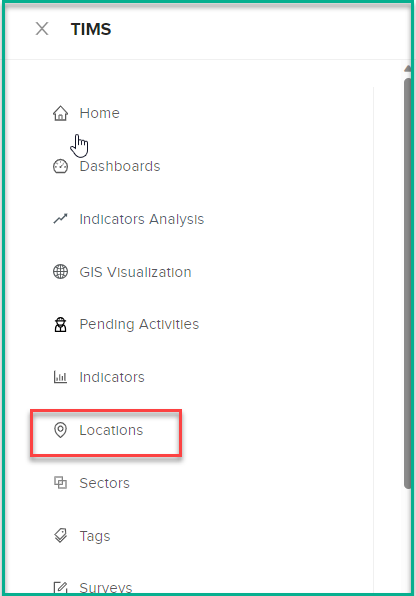
Task: Go to Indicators Analysis
Action: point(141,219)
